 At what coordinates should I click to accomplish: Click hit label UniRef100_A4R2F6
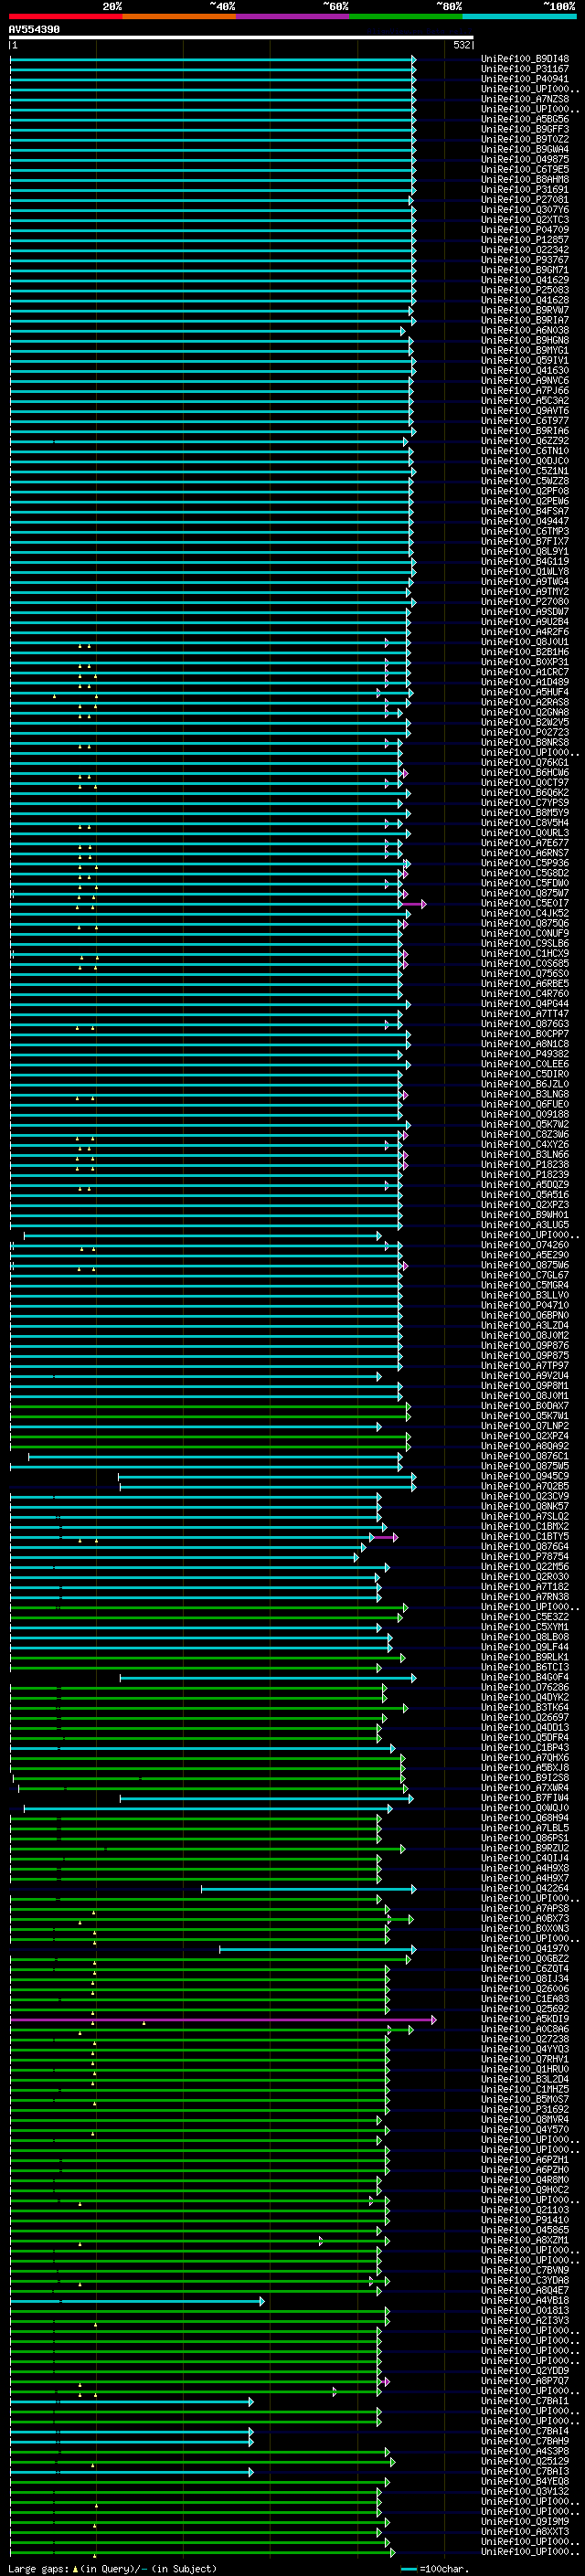click(525, 632)
